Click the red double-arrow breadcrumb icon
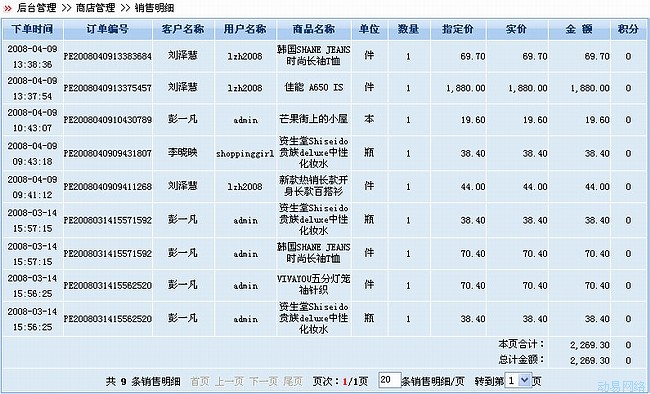 click(7, 8)
